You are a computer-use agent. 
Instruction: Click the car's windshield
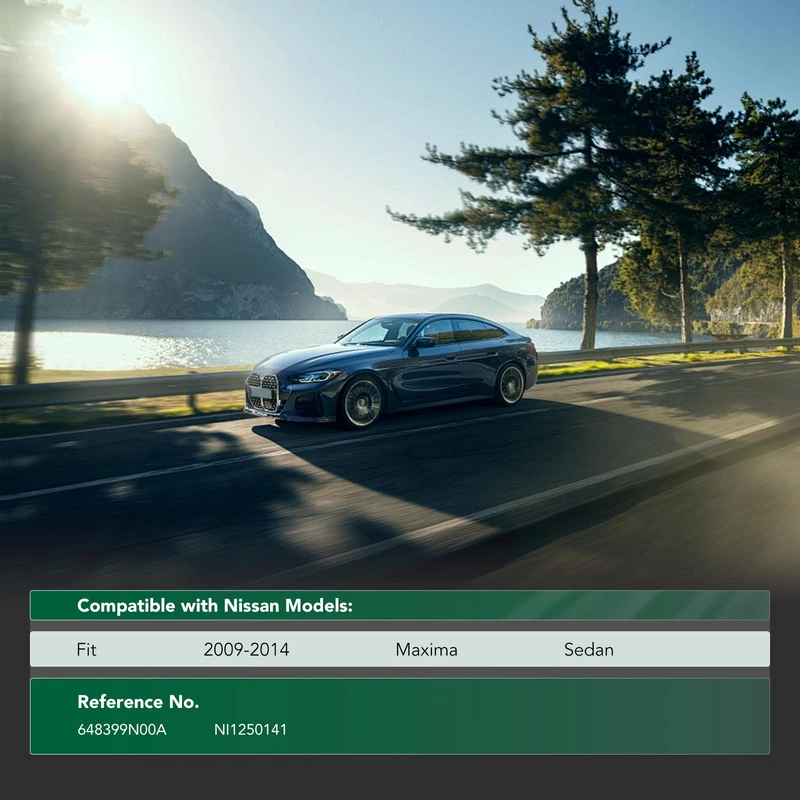tap(380, 332)
